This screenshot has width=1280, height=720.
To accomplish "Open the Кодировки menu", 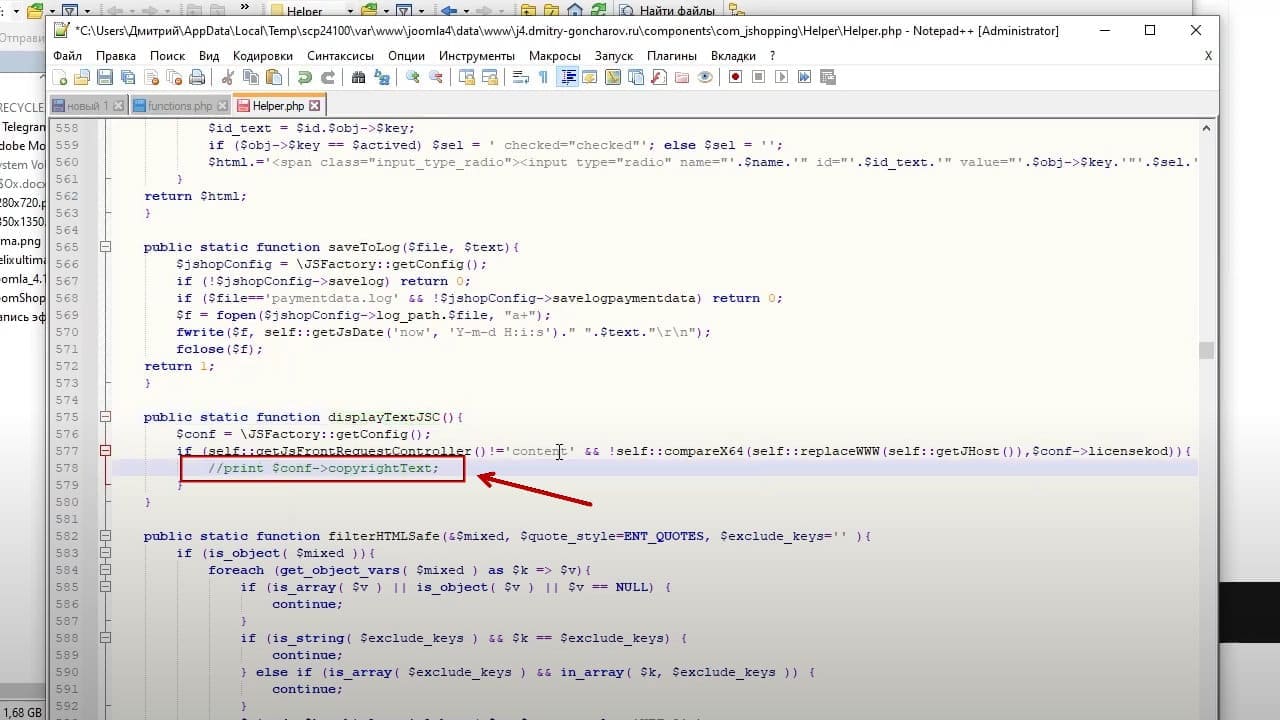I will tap(264, 56).
